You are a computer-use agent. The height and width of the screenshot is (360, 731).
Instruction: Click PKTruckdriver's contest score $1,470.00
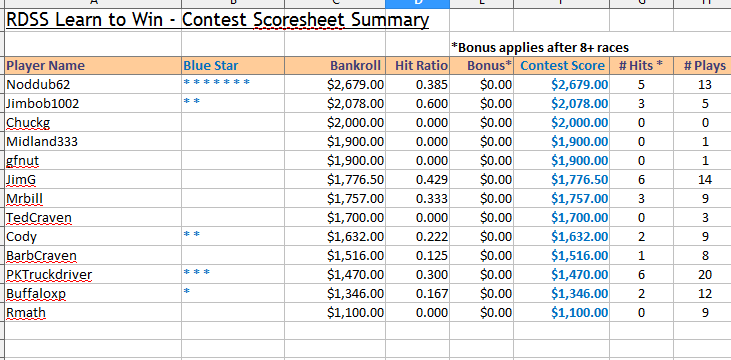tap(562, 275)
